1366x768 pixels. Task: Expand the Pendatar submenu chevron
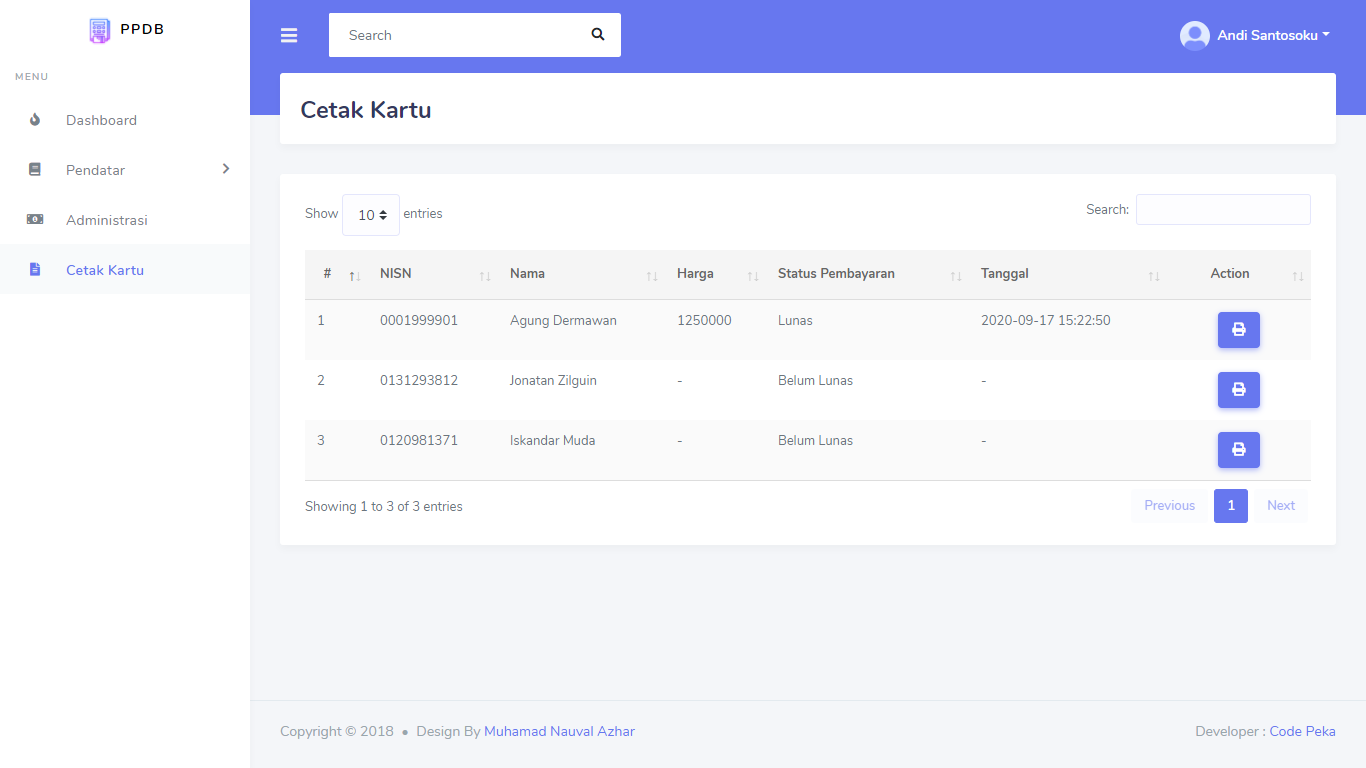226,169
